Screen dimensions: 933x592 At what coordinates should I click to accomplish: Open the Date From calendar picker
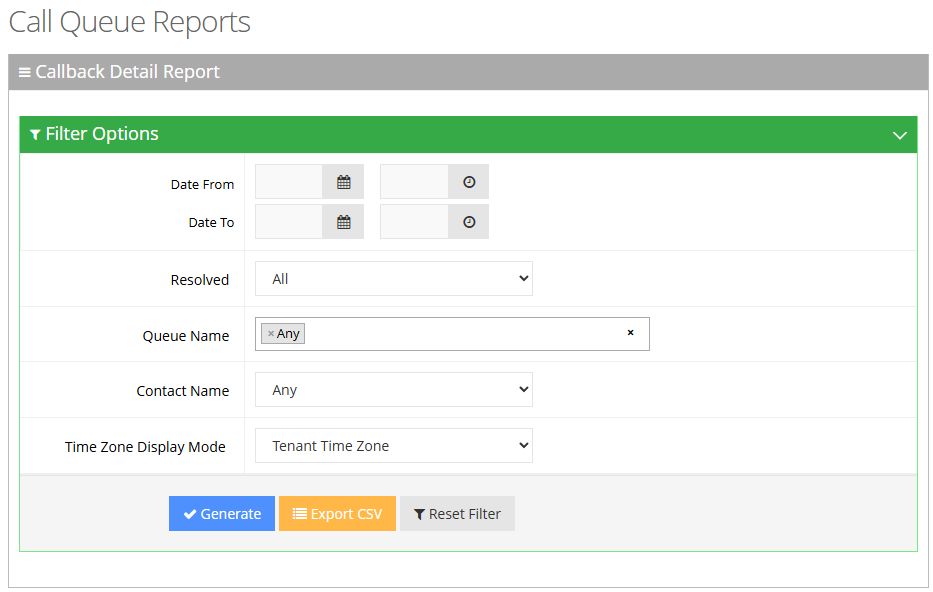click(343, 182)
